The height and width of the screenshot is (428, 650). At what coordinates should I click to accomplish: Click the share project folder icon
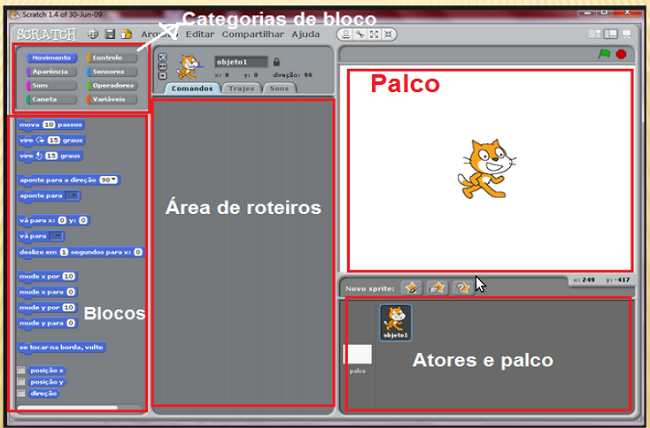126,34
